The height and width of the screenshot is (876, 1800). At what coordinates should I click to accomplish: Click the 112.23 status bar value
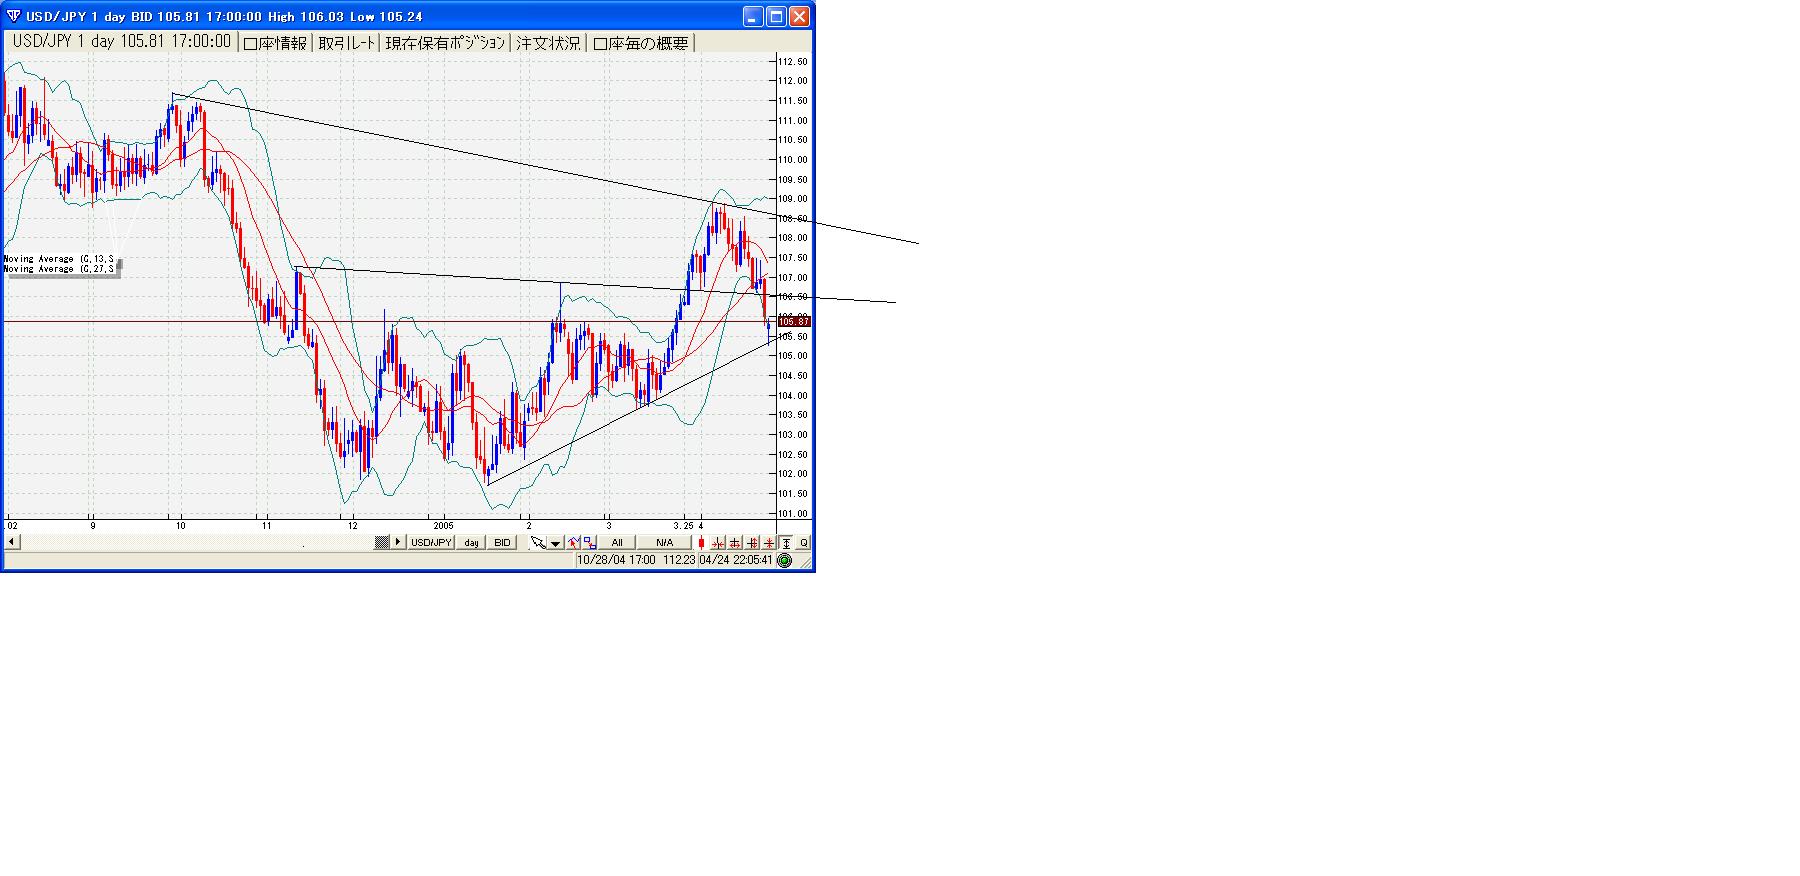coord(678,560)
